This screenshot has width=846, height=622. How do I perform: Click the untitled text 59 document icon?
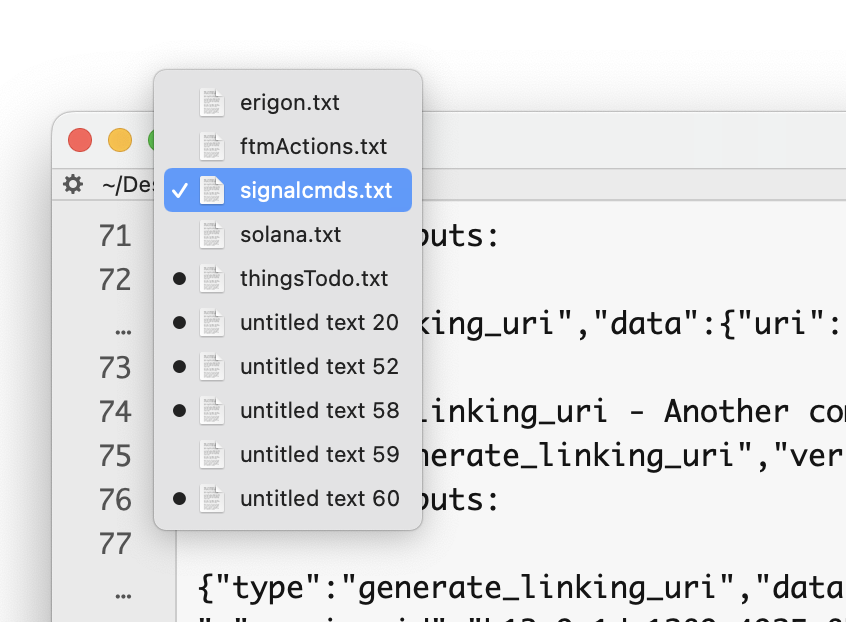point(212,455)
